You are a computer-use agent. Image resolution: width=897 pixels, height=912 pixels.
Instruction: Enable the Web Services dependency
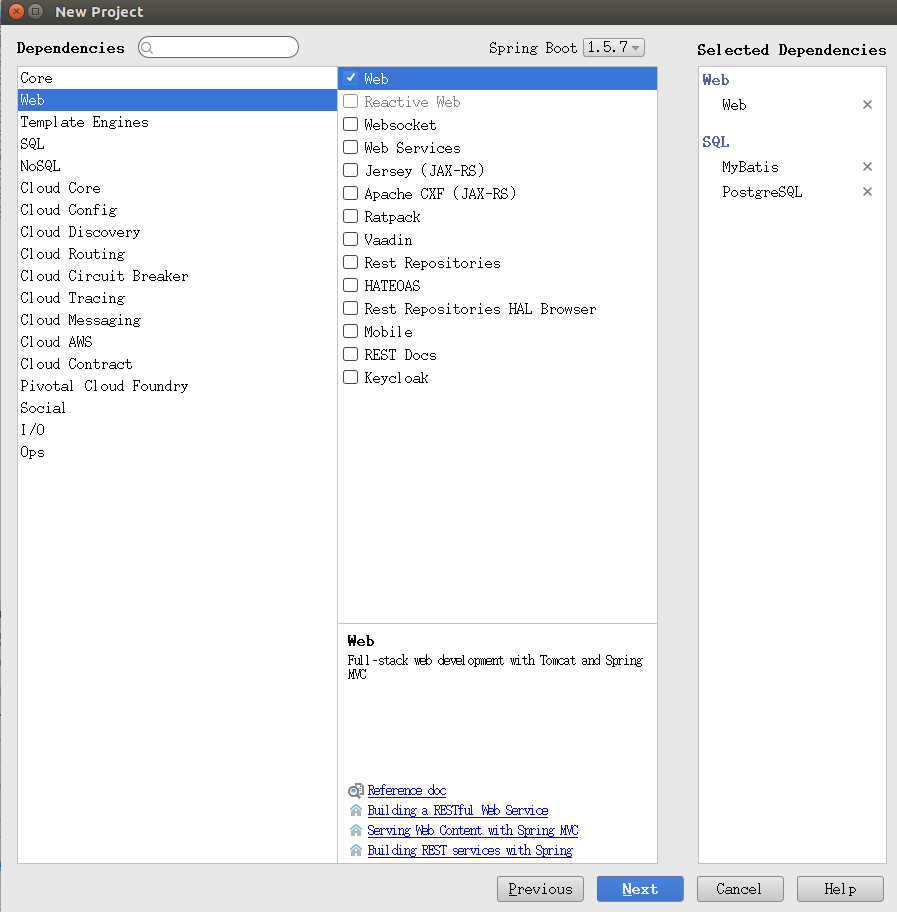point(350,147)
